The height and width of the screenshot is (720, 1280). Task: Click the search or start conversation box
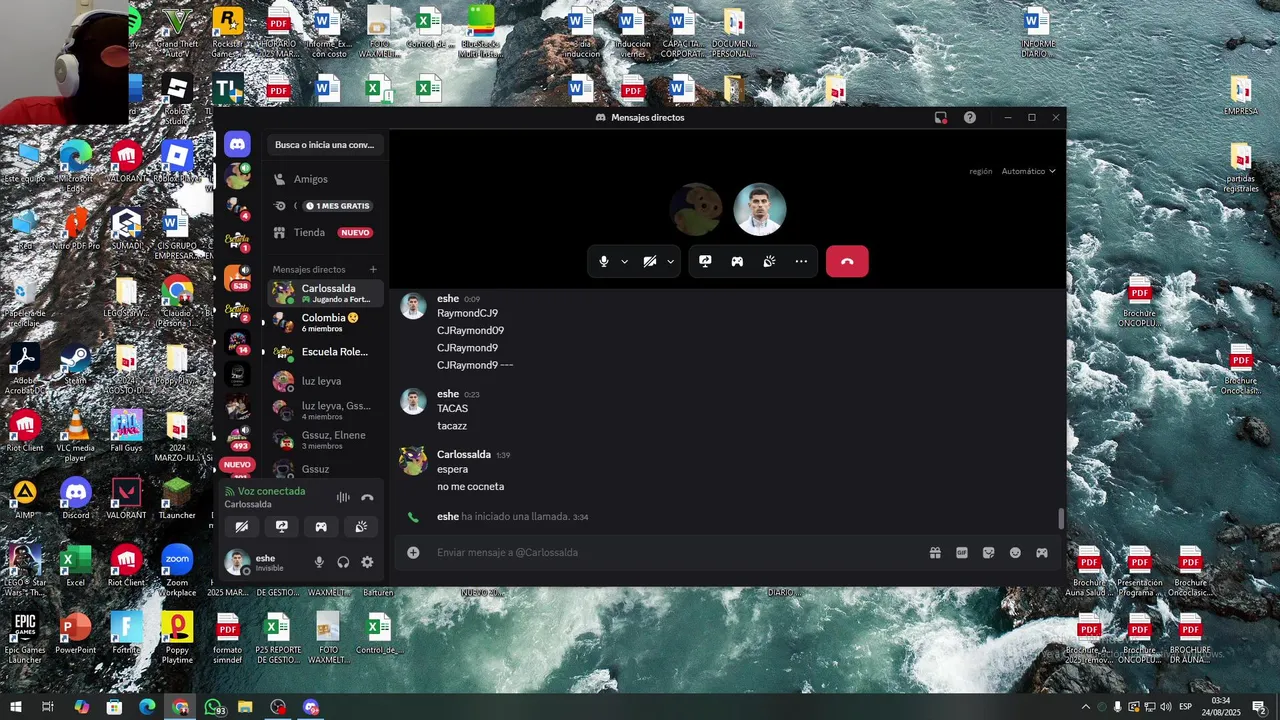click(325, 145)
